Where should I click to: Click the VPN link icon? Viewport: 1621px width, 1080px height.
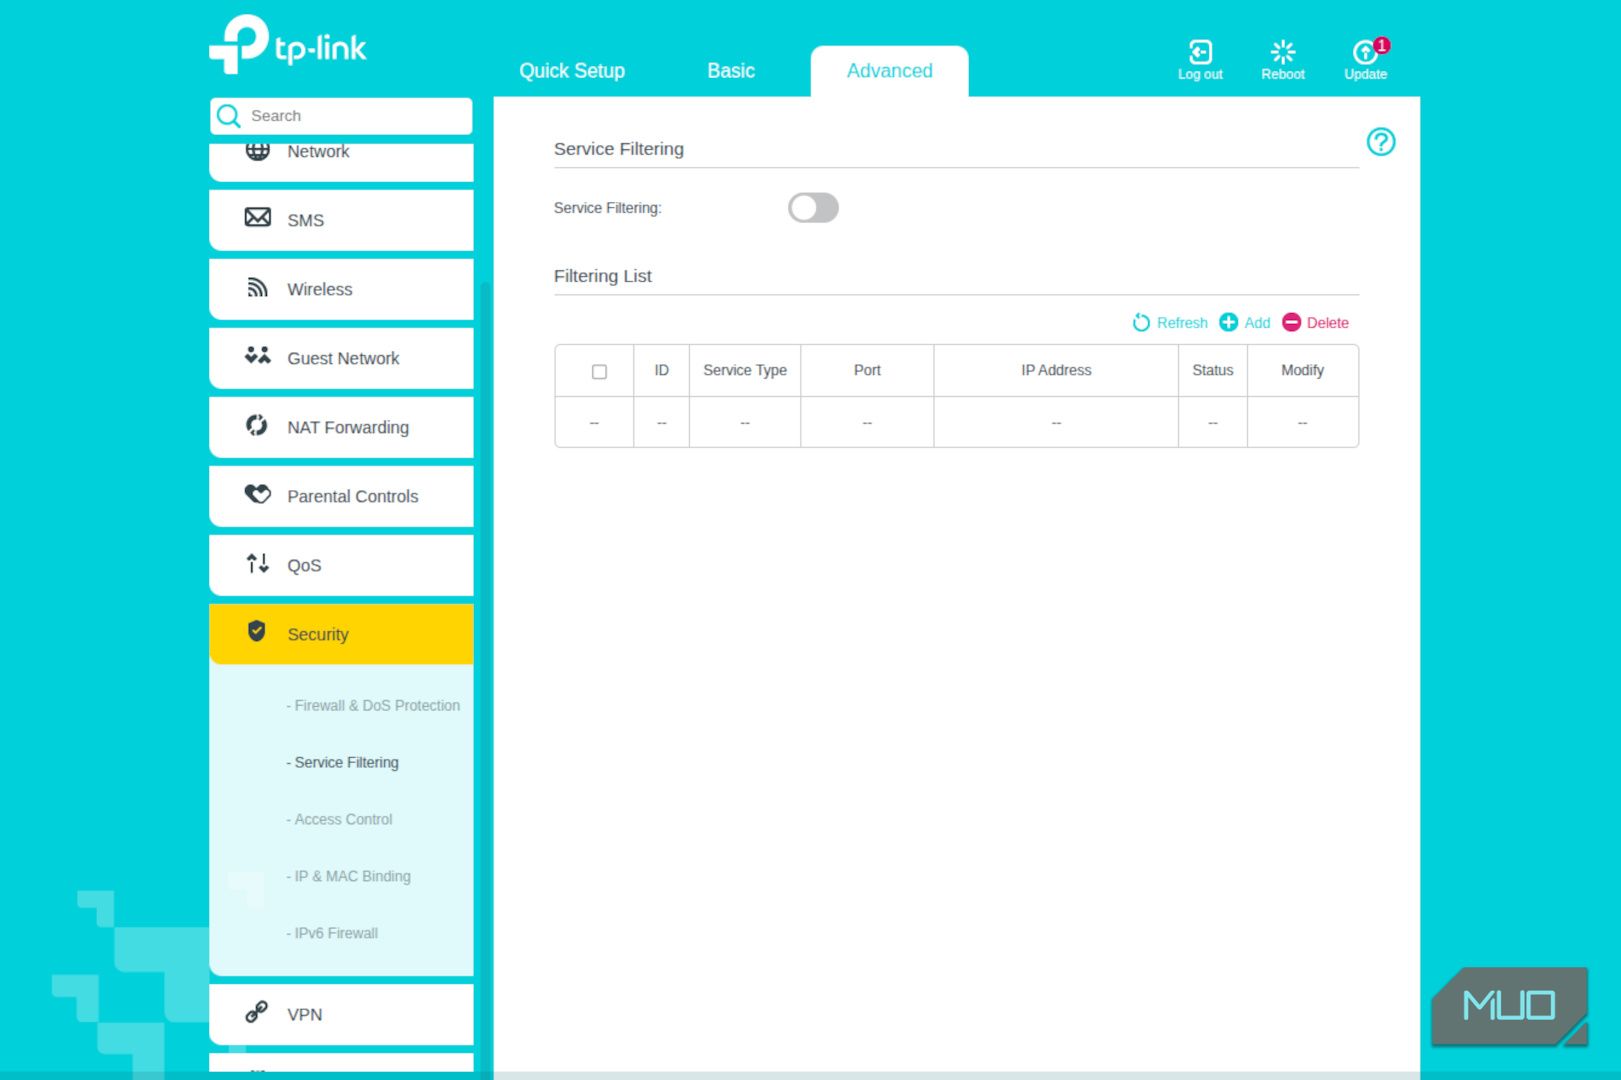(x=257, y=1012)
